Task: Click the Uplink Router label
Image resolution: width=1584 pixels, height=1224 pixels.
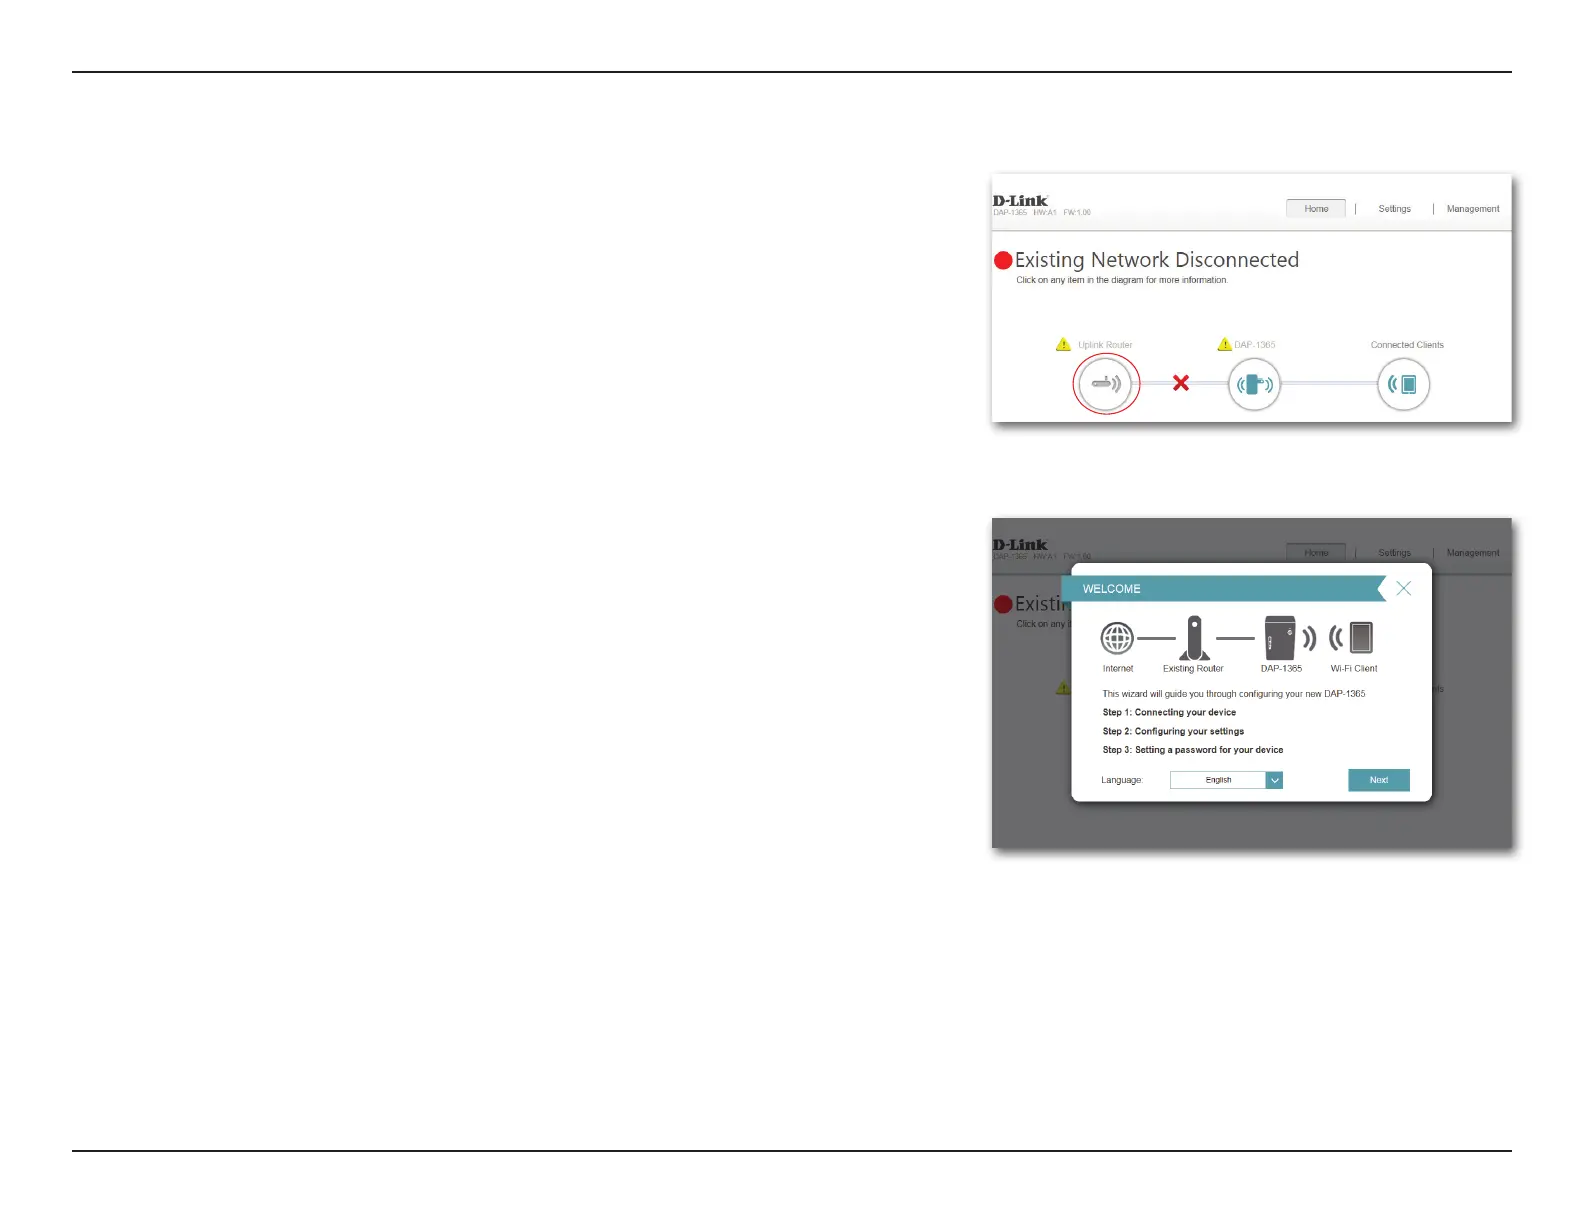Action: click(x=1105, y=345)
